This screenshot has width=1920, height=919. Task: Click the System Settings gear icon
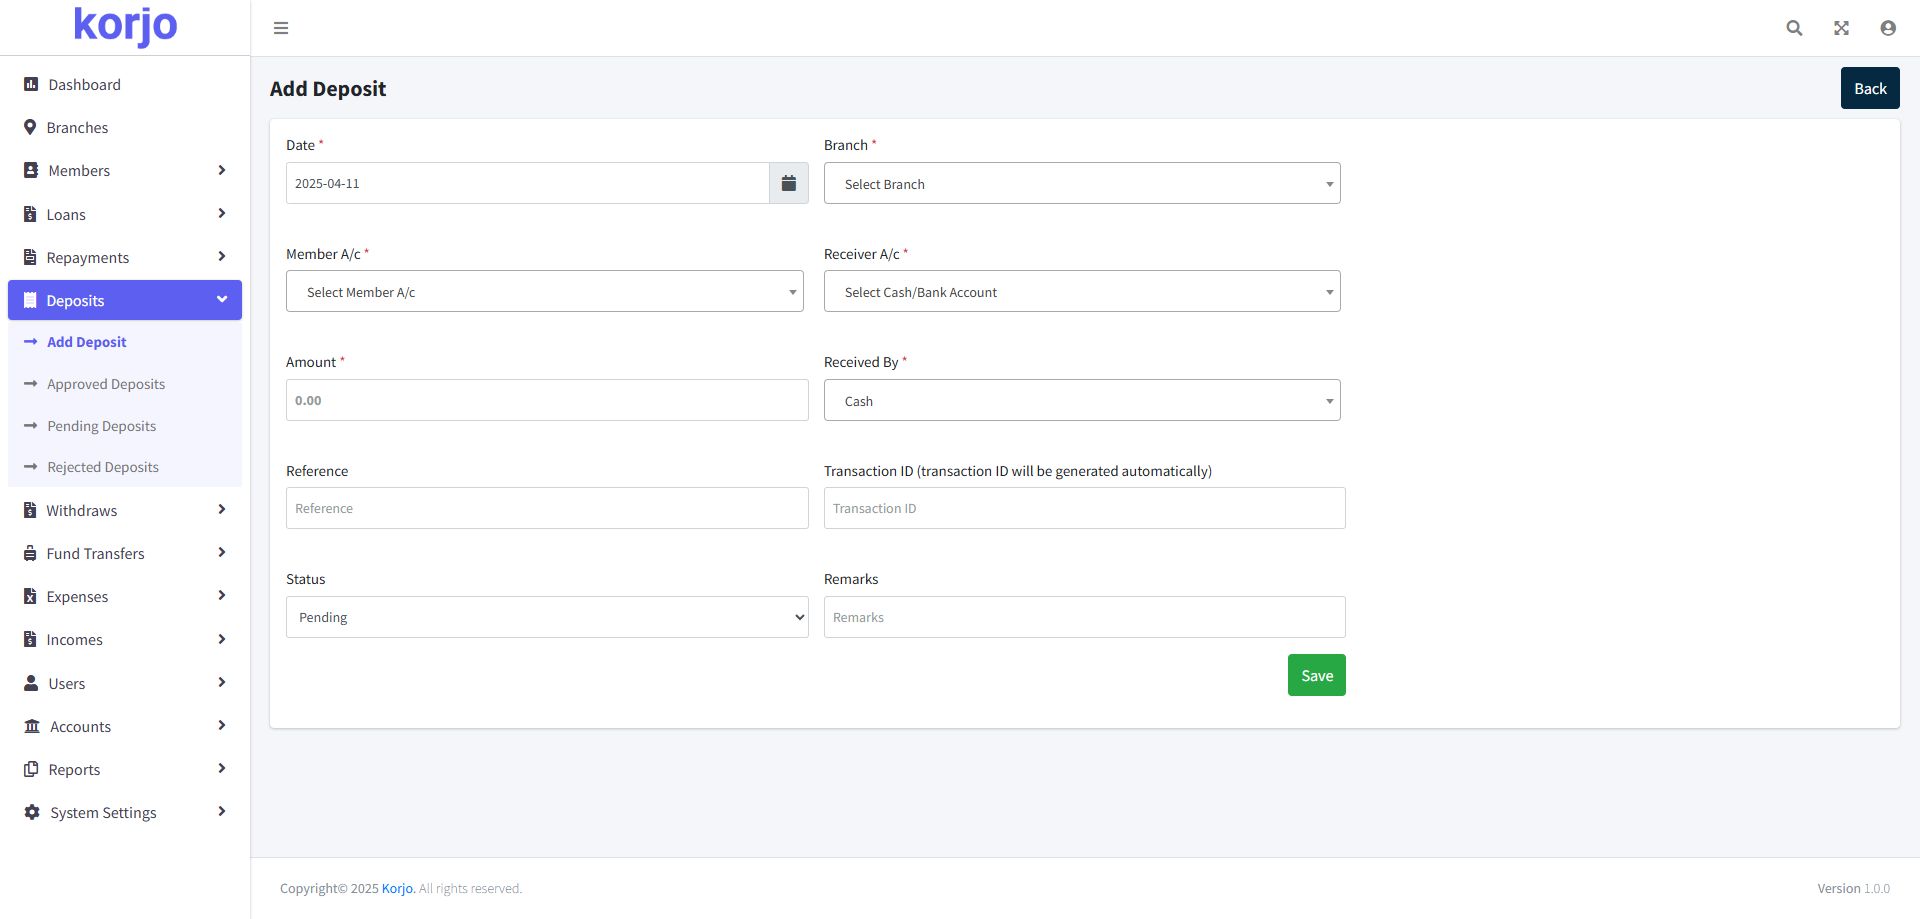click(32, 813)
